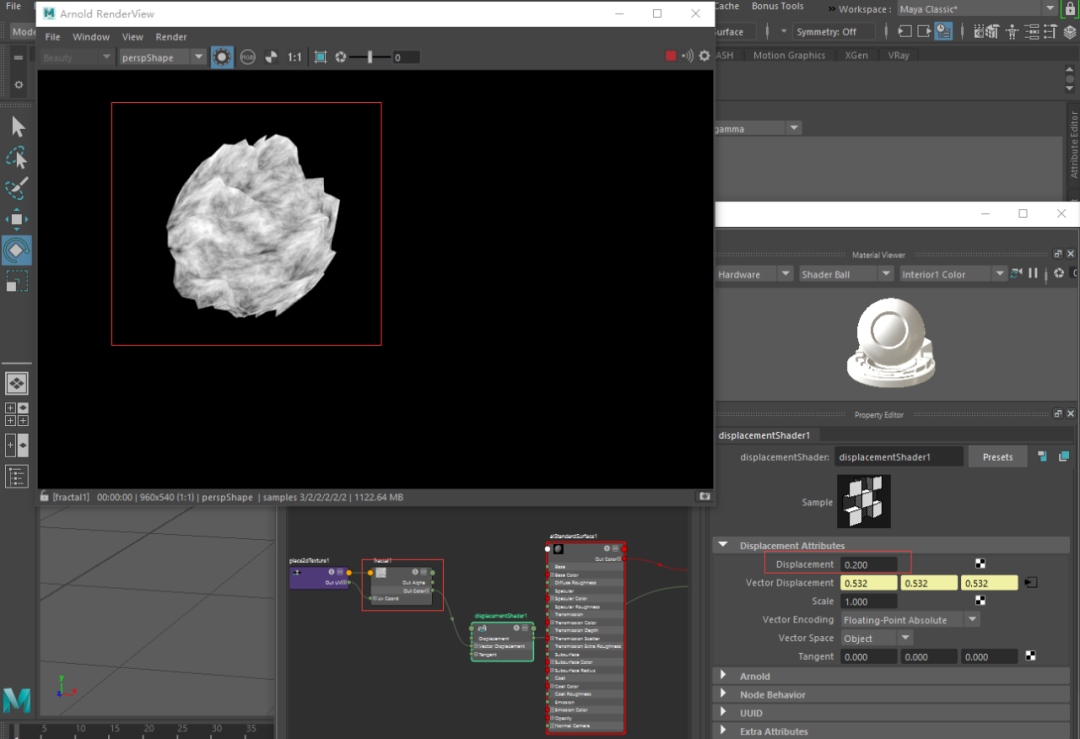Click the red stop render icon
Screen dimensions: 1080x739
click(x=671, y=57)
